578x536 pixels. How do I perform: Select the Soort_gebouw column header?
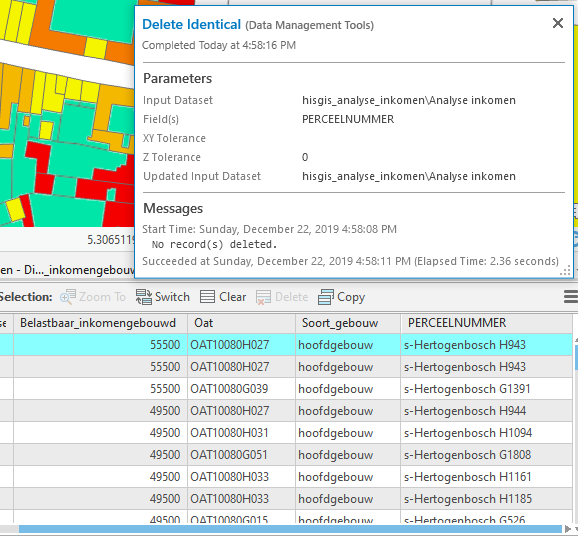(x=348, y=323)
